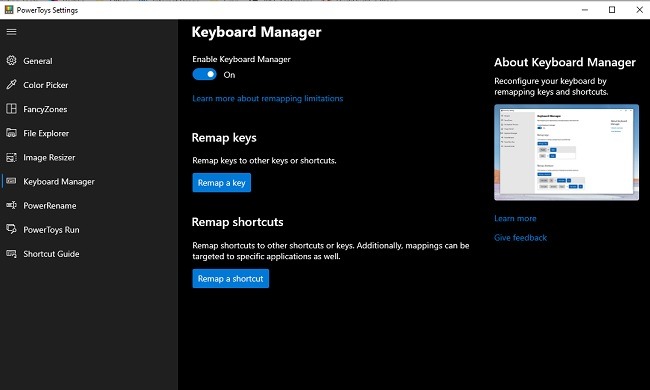650x390 pixels.
Task: Click the Keyboard Manager keyboard icon
Action: pyautogui.click(x=11, y=181)
